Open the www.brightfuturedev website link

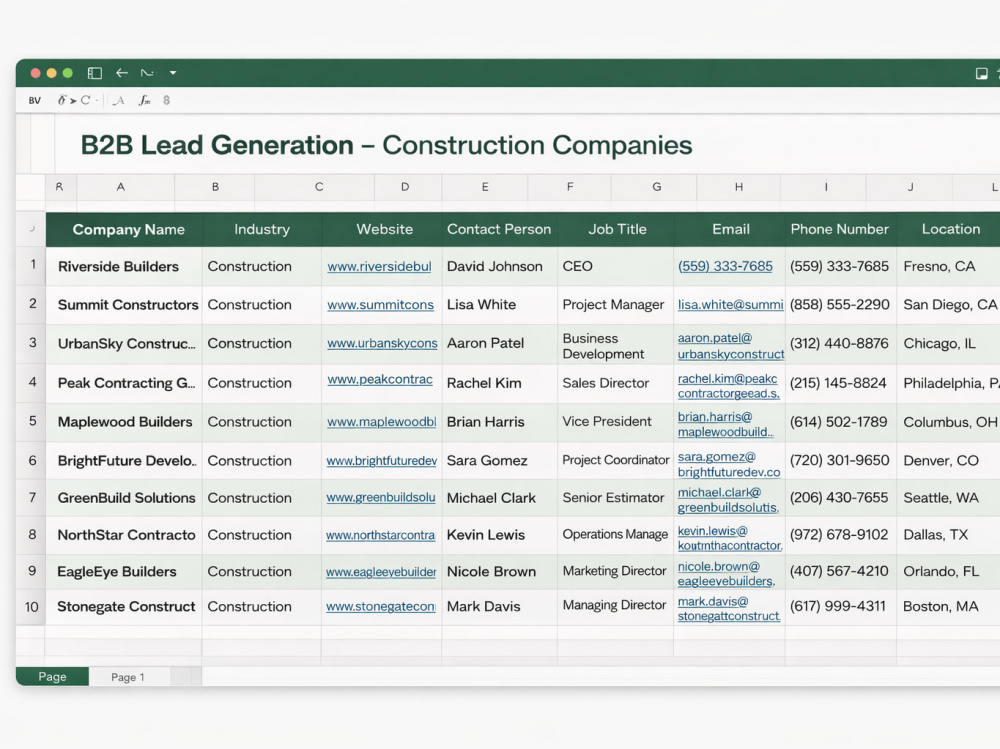point(382,461)
